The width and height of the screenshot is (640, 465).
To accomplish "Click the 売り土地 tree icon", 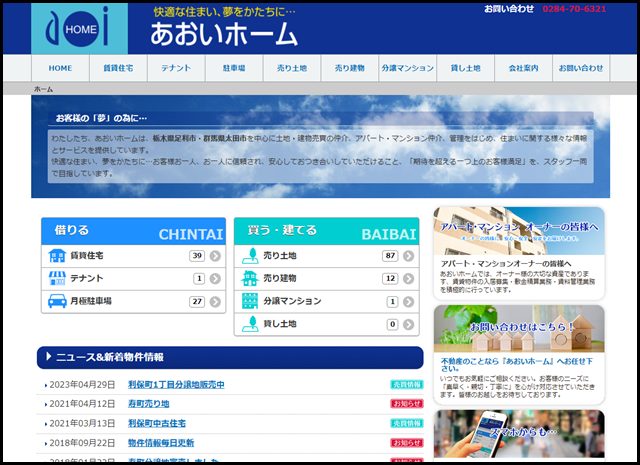I will coord(250,256).
